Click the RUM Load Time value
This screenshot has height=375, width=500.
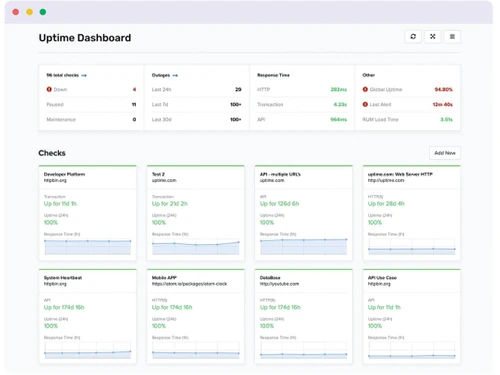pyautogui.click(x=446, y=119)
